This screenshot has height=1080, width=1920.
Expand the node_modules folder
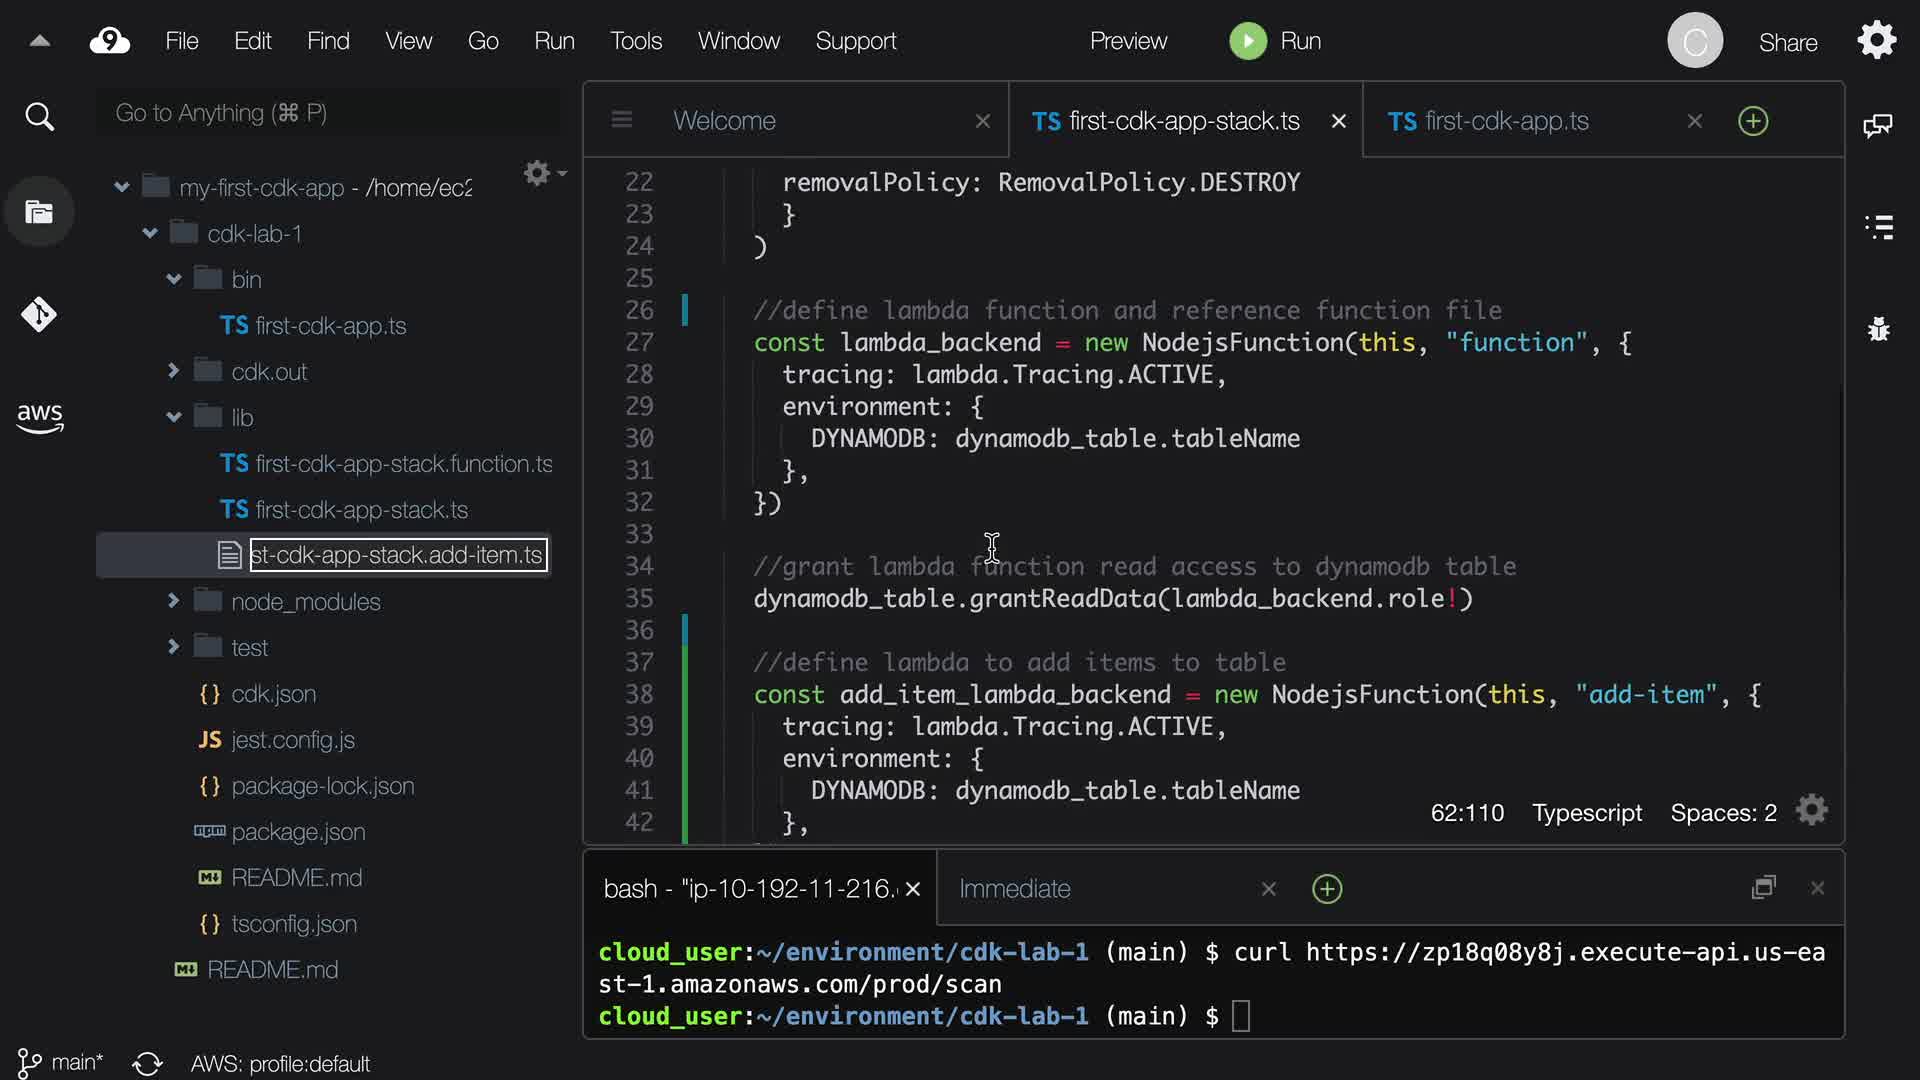(173, 601)
